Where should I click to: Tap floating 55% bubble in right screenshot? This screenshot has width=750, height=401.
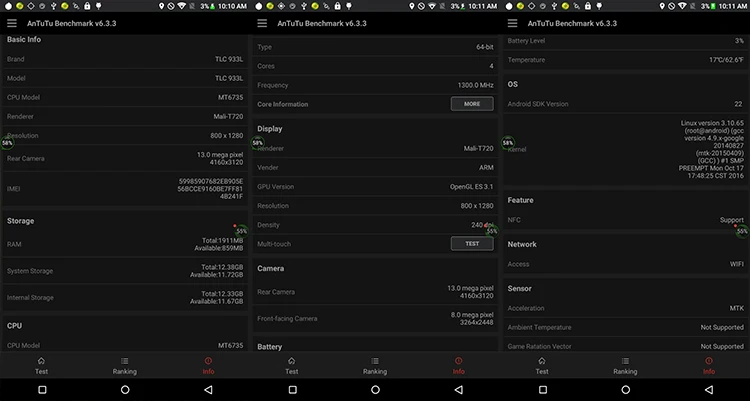(x=742, y=231)
